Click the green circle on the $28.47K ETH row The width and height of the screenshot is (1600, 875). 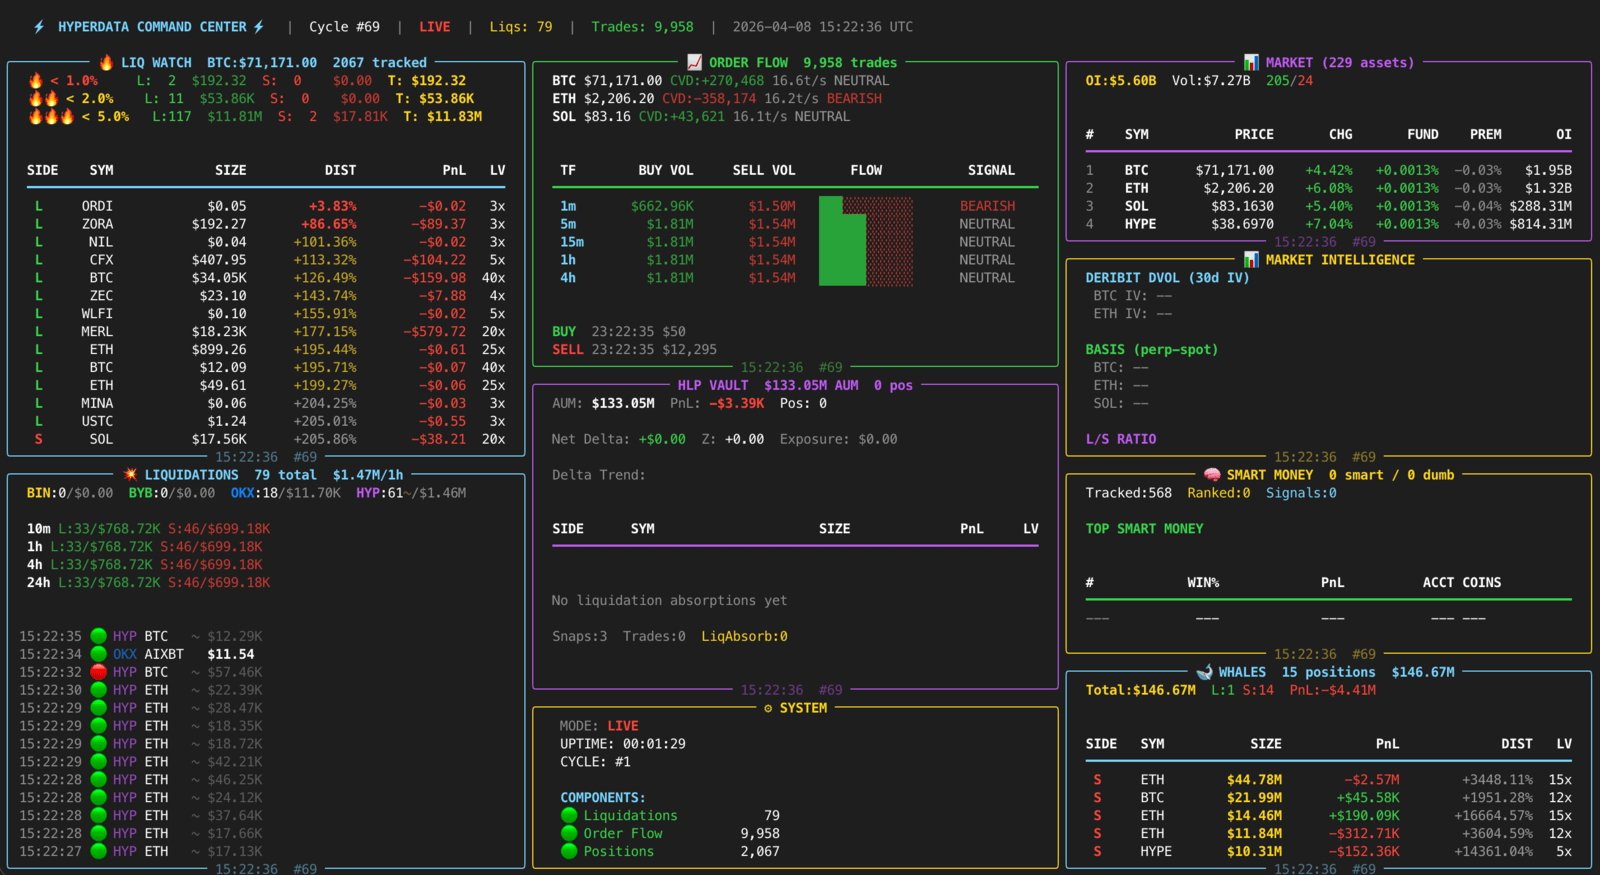(99, 708)
